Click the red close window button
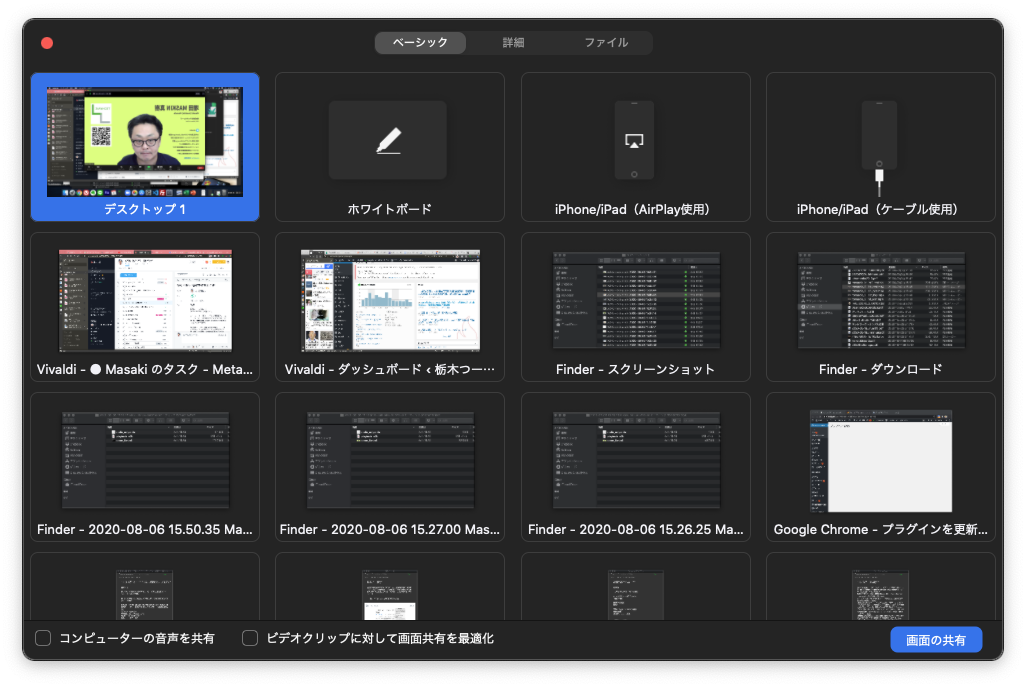 click(47, 43)
